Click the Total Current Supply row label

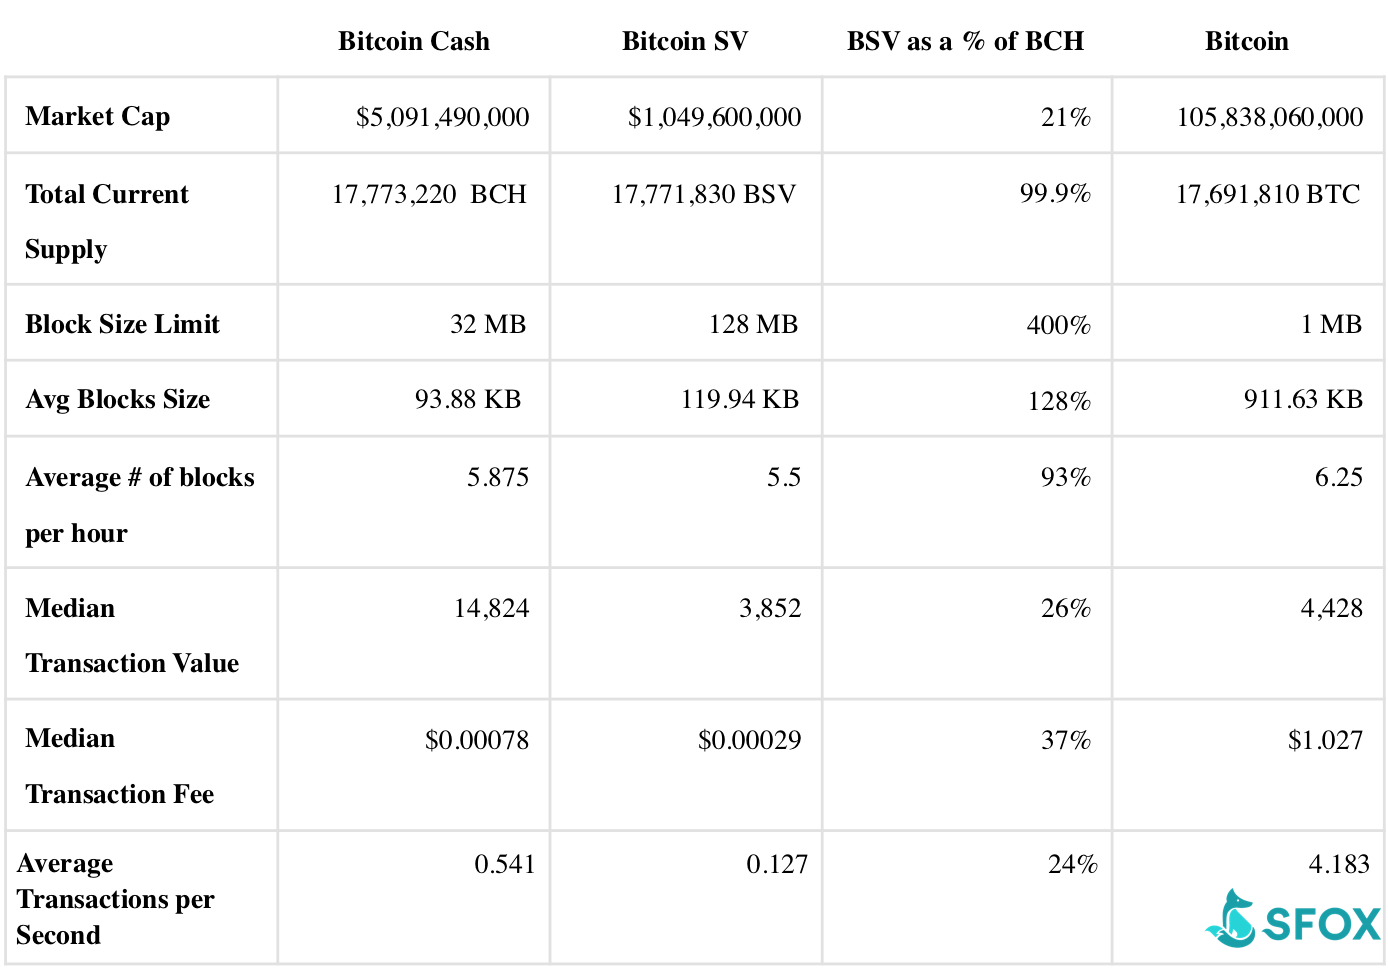[x=106, y=221]
